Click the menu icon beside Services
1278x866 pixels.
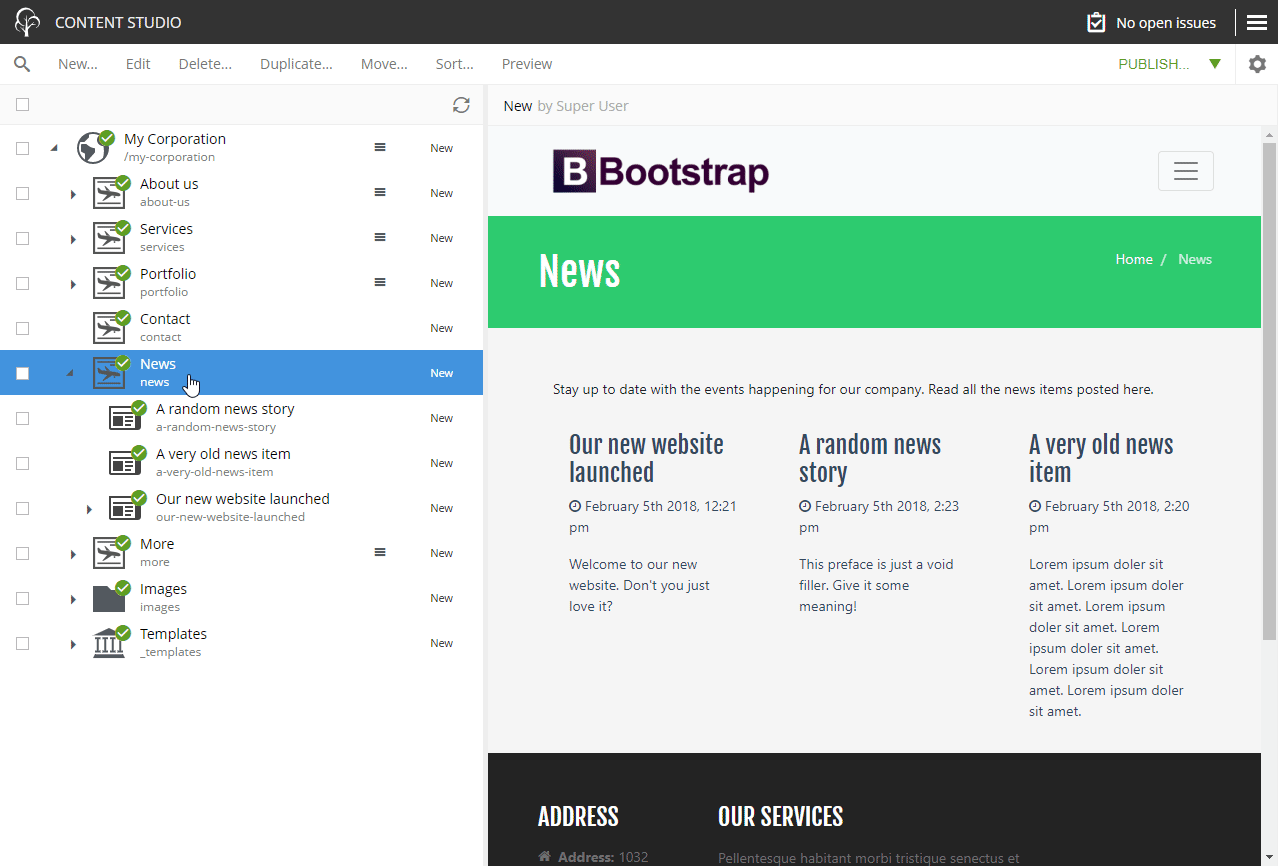(x=379, y=237)
